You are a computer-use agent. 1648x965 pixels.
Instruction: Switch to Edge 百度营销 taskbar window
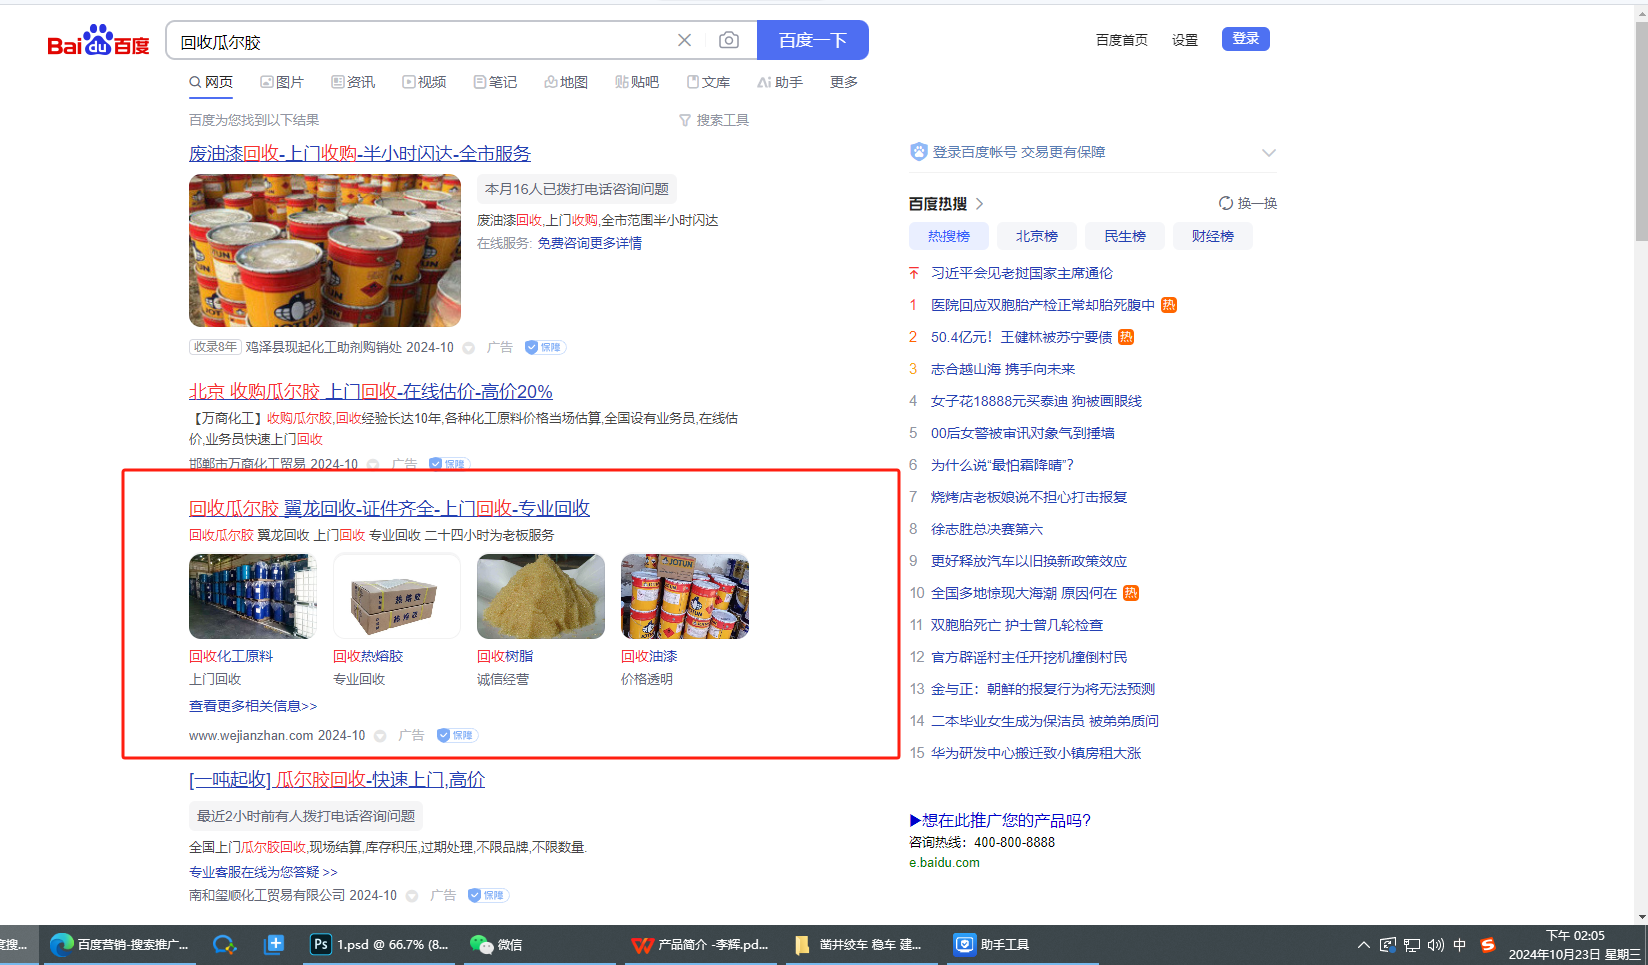(x=118, y=944)
